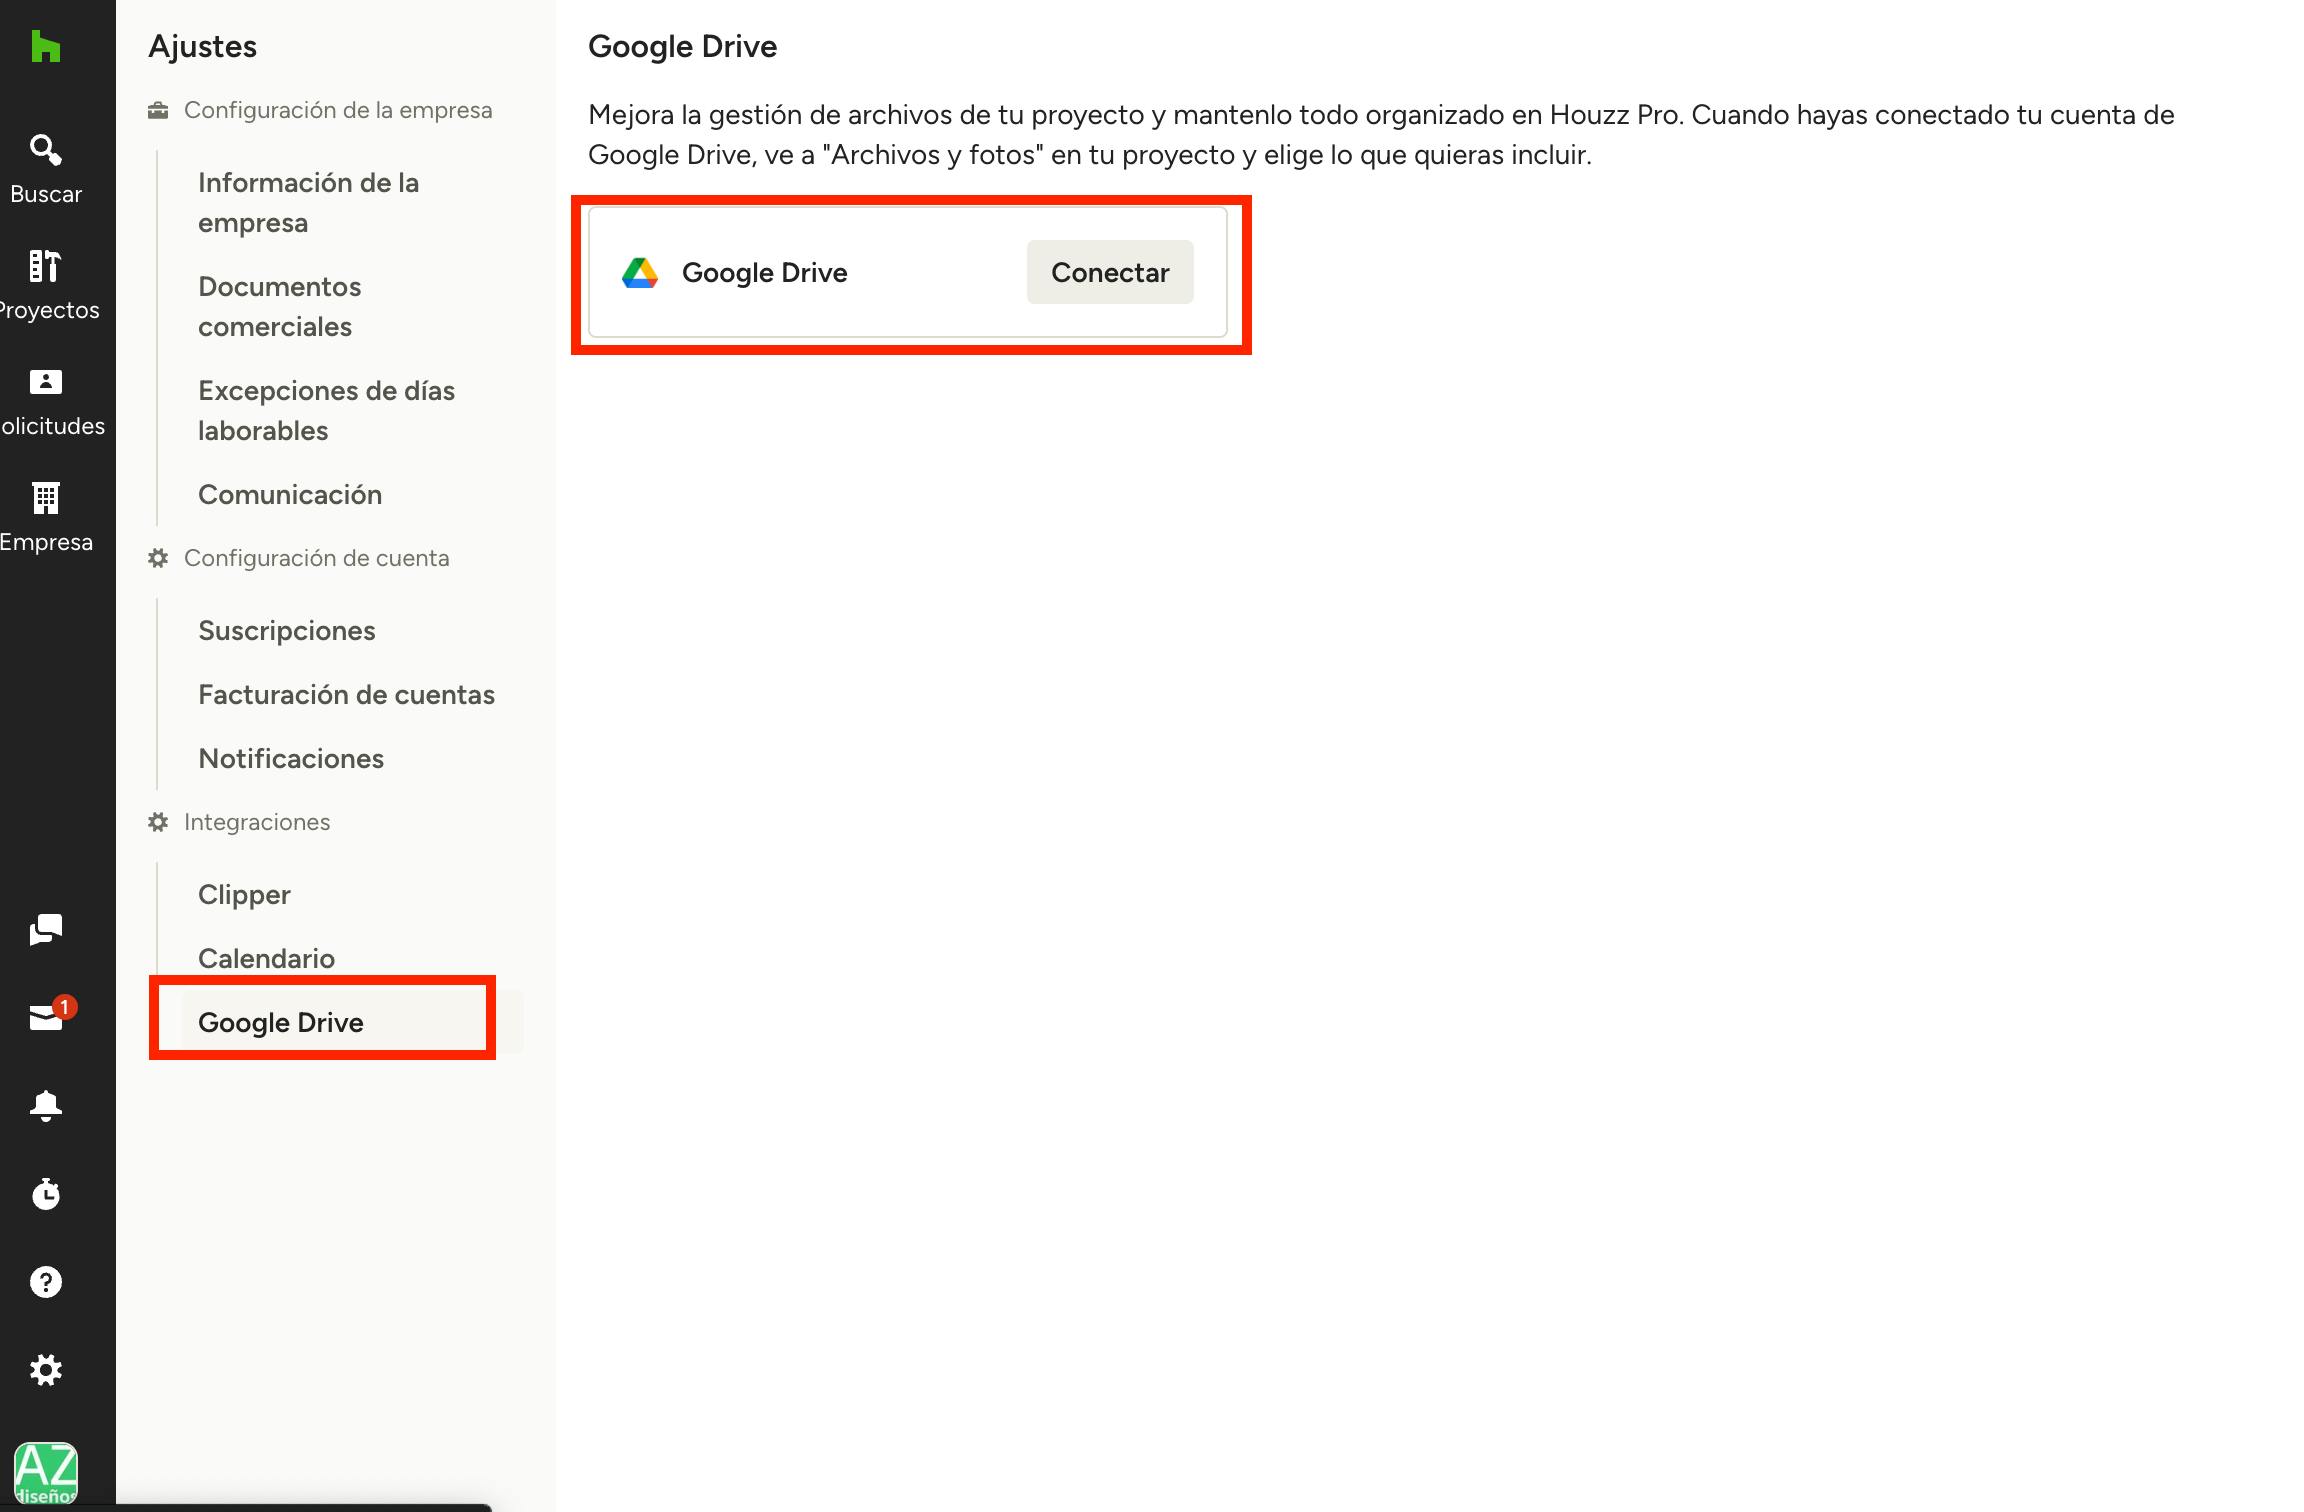
Task: Open inbox with notification badge
Action: coord(46,1018)
